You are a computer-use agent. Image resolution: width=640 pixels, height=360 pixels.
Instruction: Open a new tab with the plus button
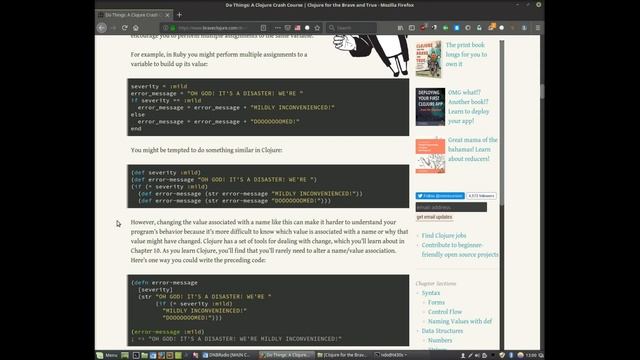(179, 15)
